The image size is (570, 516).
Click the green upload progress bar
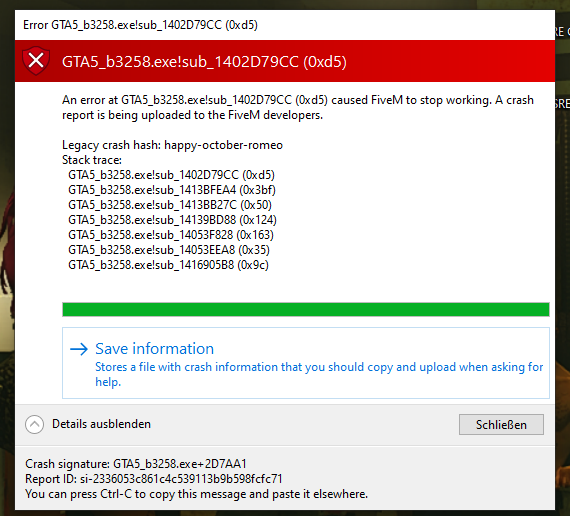tap(306, 309)
